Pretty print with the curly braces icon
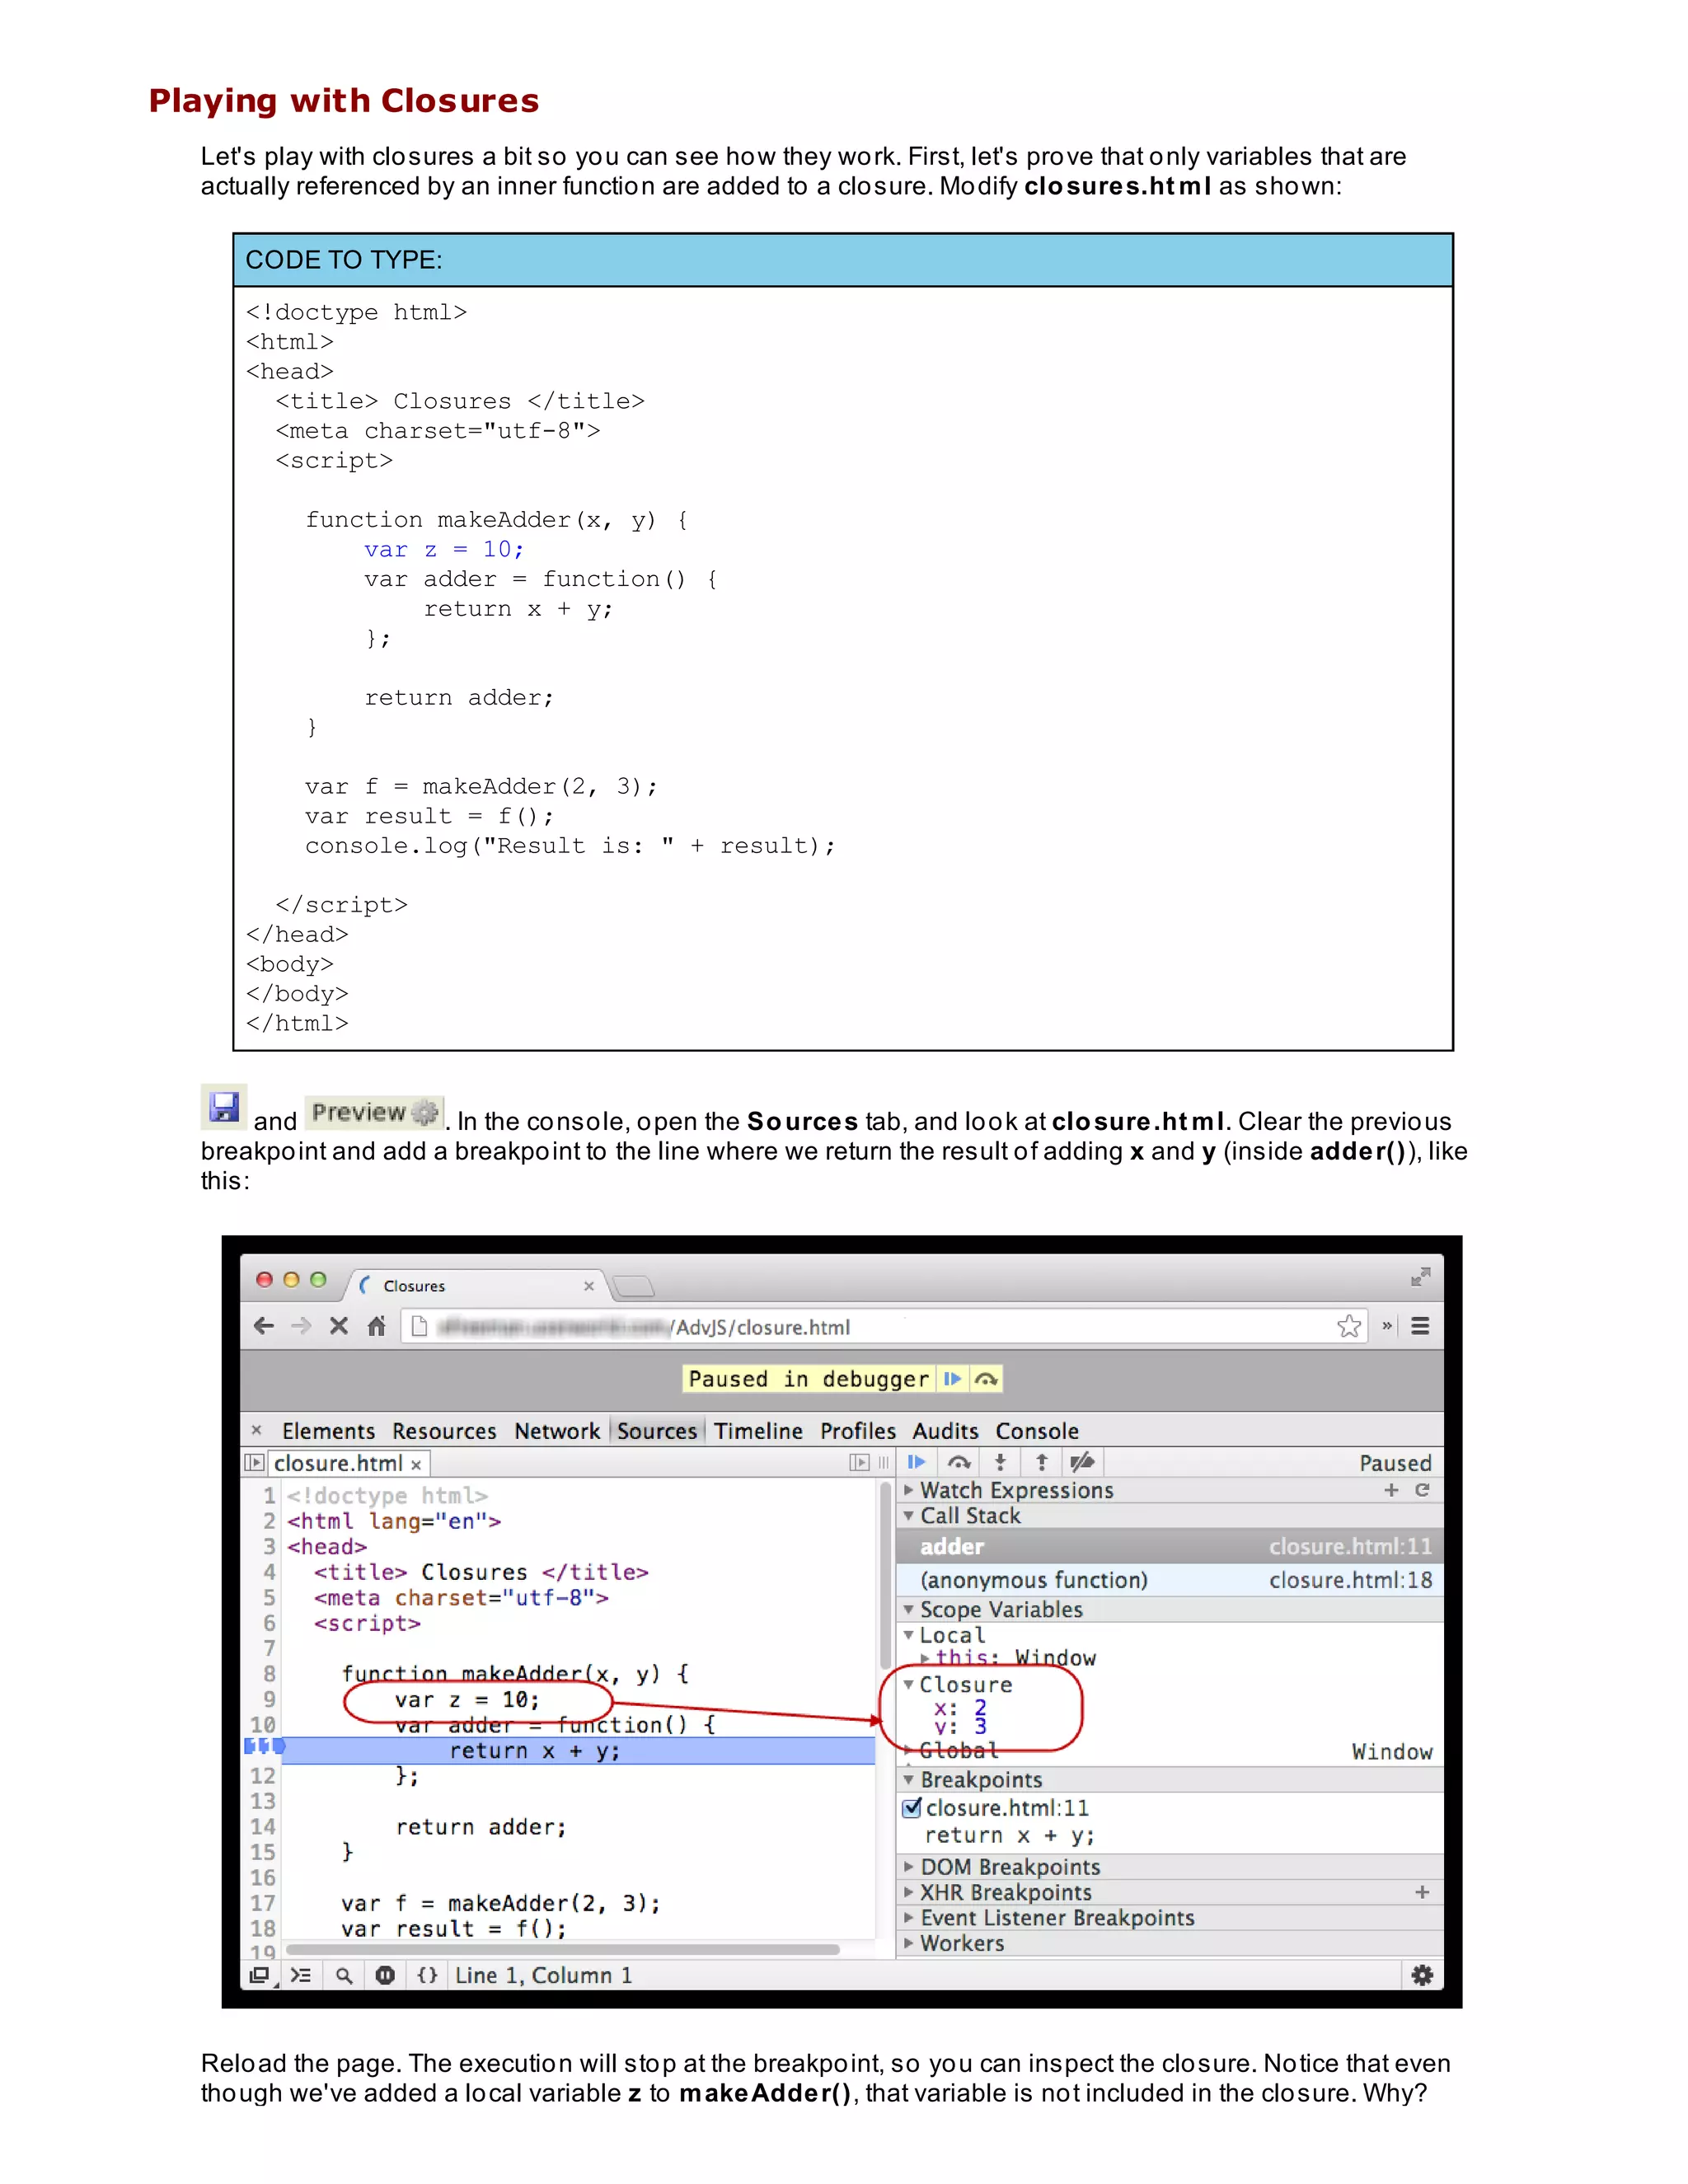The height and width of the screenshot is (2184, 1688). pyautogui.click(x=427, y=1975)
